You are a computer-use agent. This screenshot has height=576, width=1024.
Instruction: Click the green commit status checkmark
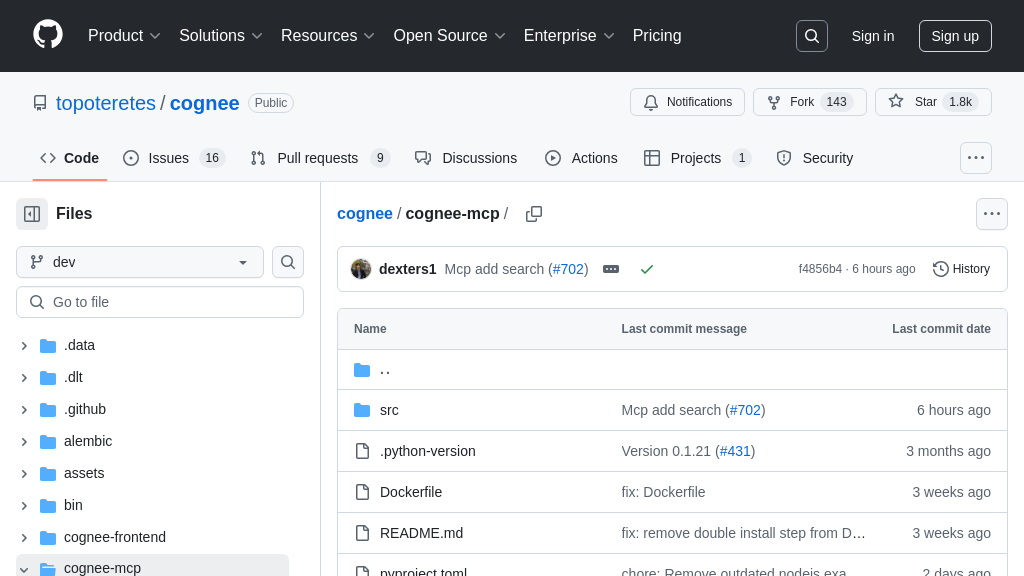point(647,269)
